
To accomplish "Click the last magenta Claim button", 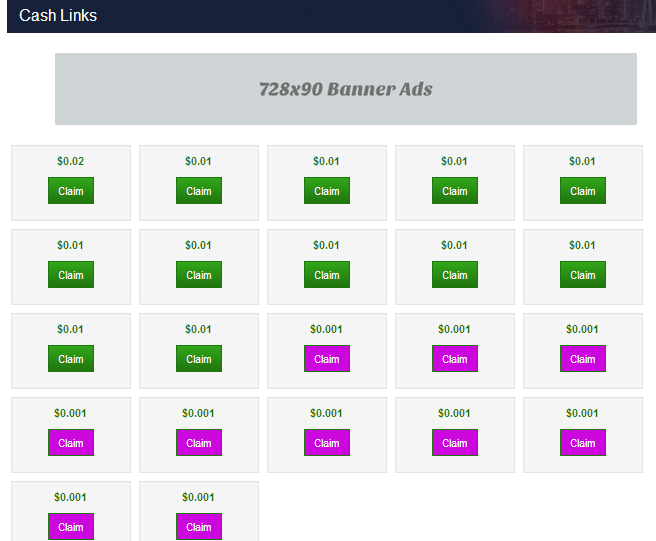I will click(199, 526).
